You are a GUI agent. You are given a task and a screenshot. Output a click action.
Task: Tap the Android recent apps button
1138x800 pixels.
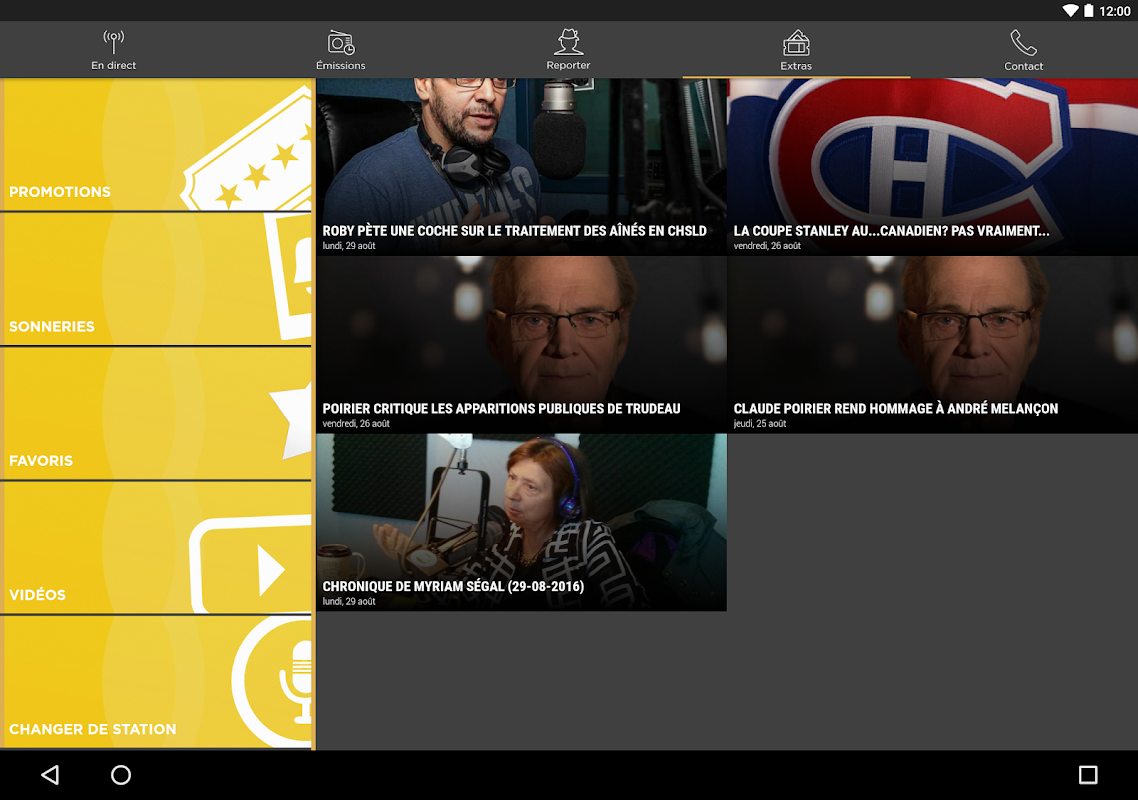click(1088, 775)
